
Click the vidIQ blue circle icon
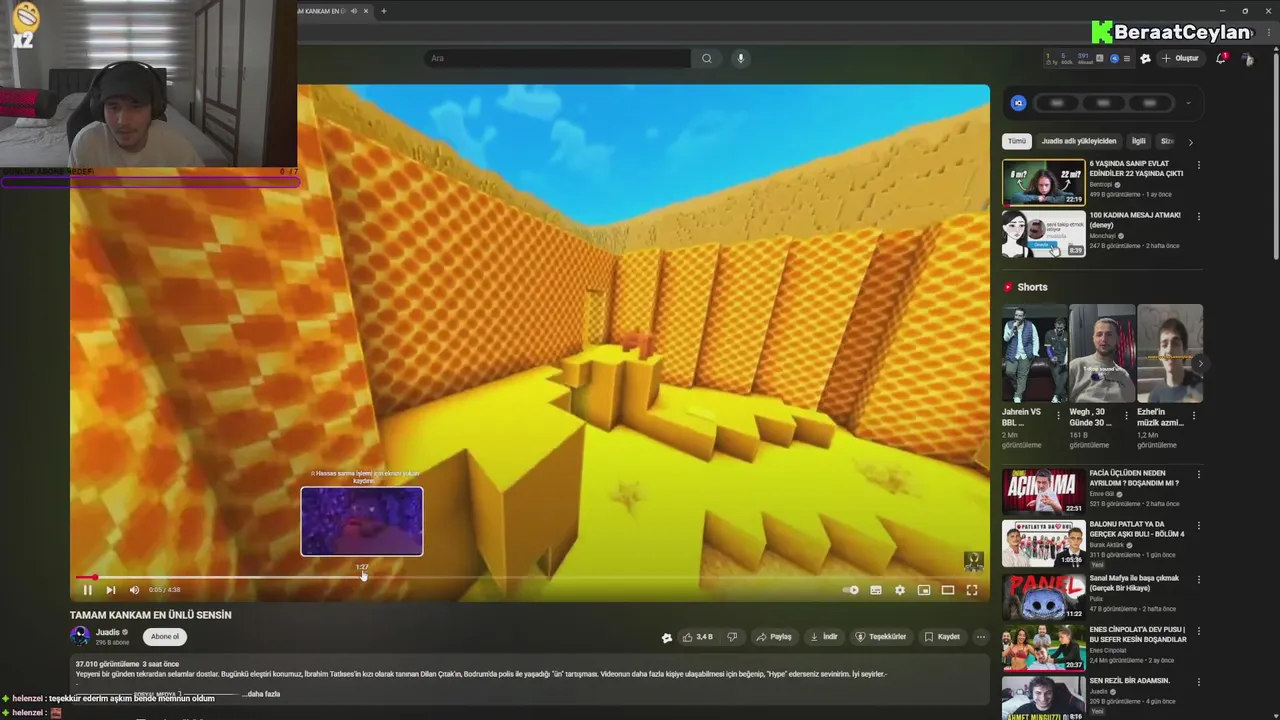[1018, 103]
